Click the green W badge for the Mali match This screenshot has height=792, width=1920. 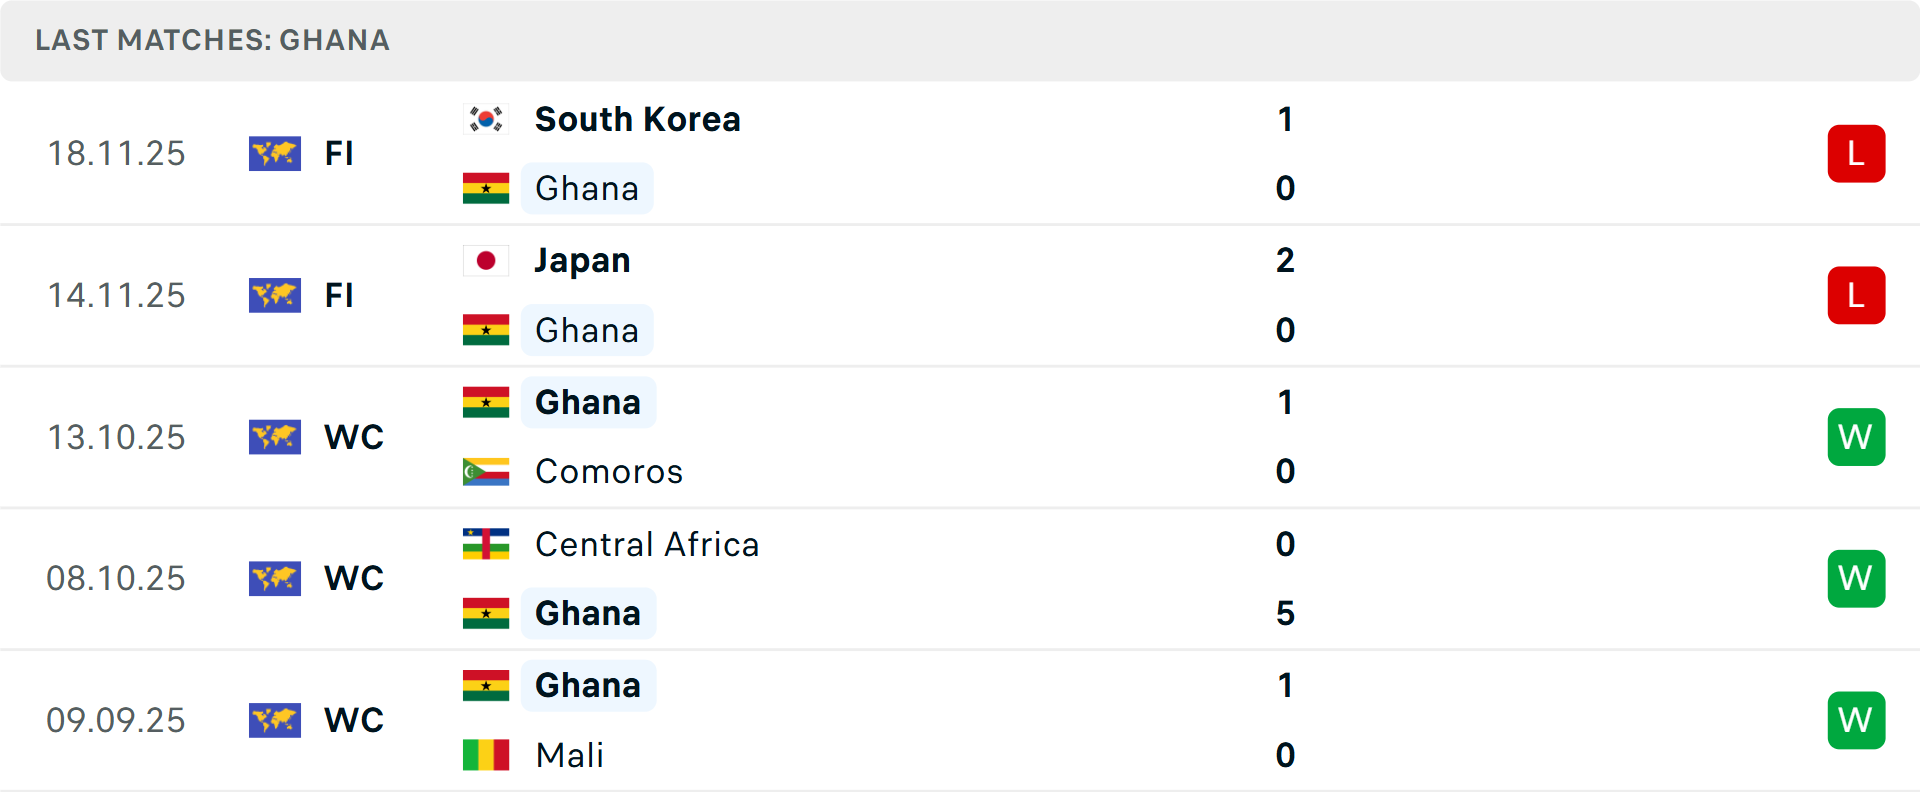pyautogui.click(x=1856, y=720)
